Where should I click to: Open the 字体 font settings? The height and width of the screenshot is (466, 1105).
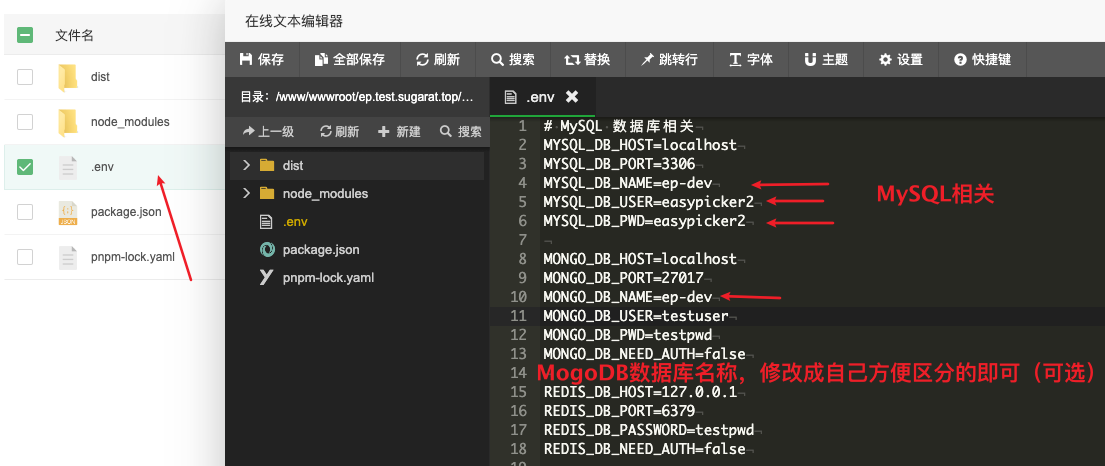pyautogui.click(x=751, y=60)
